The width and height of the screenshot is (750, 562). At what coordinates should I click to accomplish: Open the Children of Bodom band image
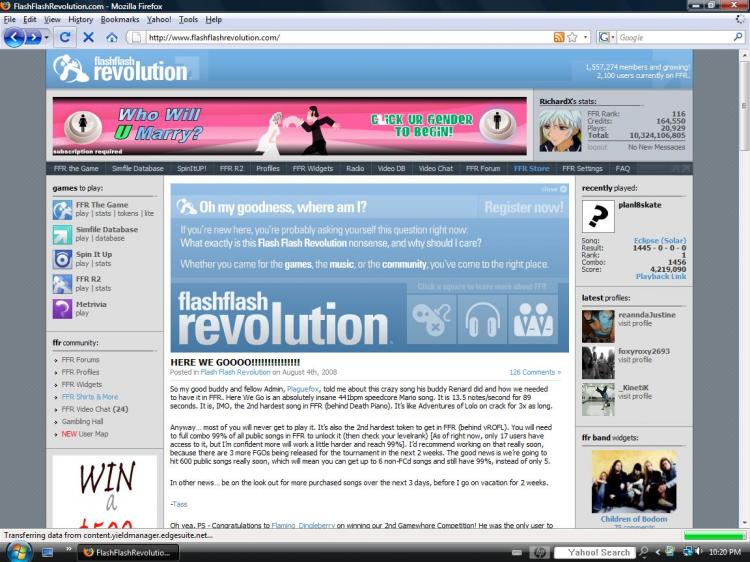tap(634, 481)
